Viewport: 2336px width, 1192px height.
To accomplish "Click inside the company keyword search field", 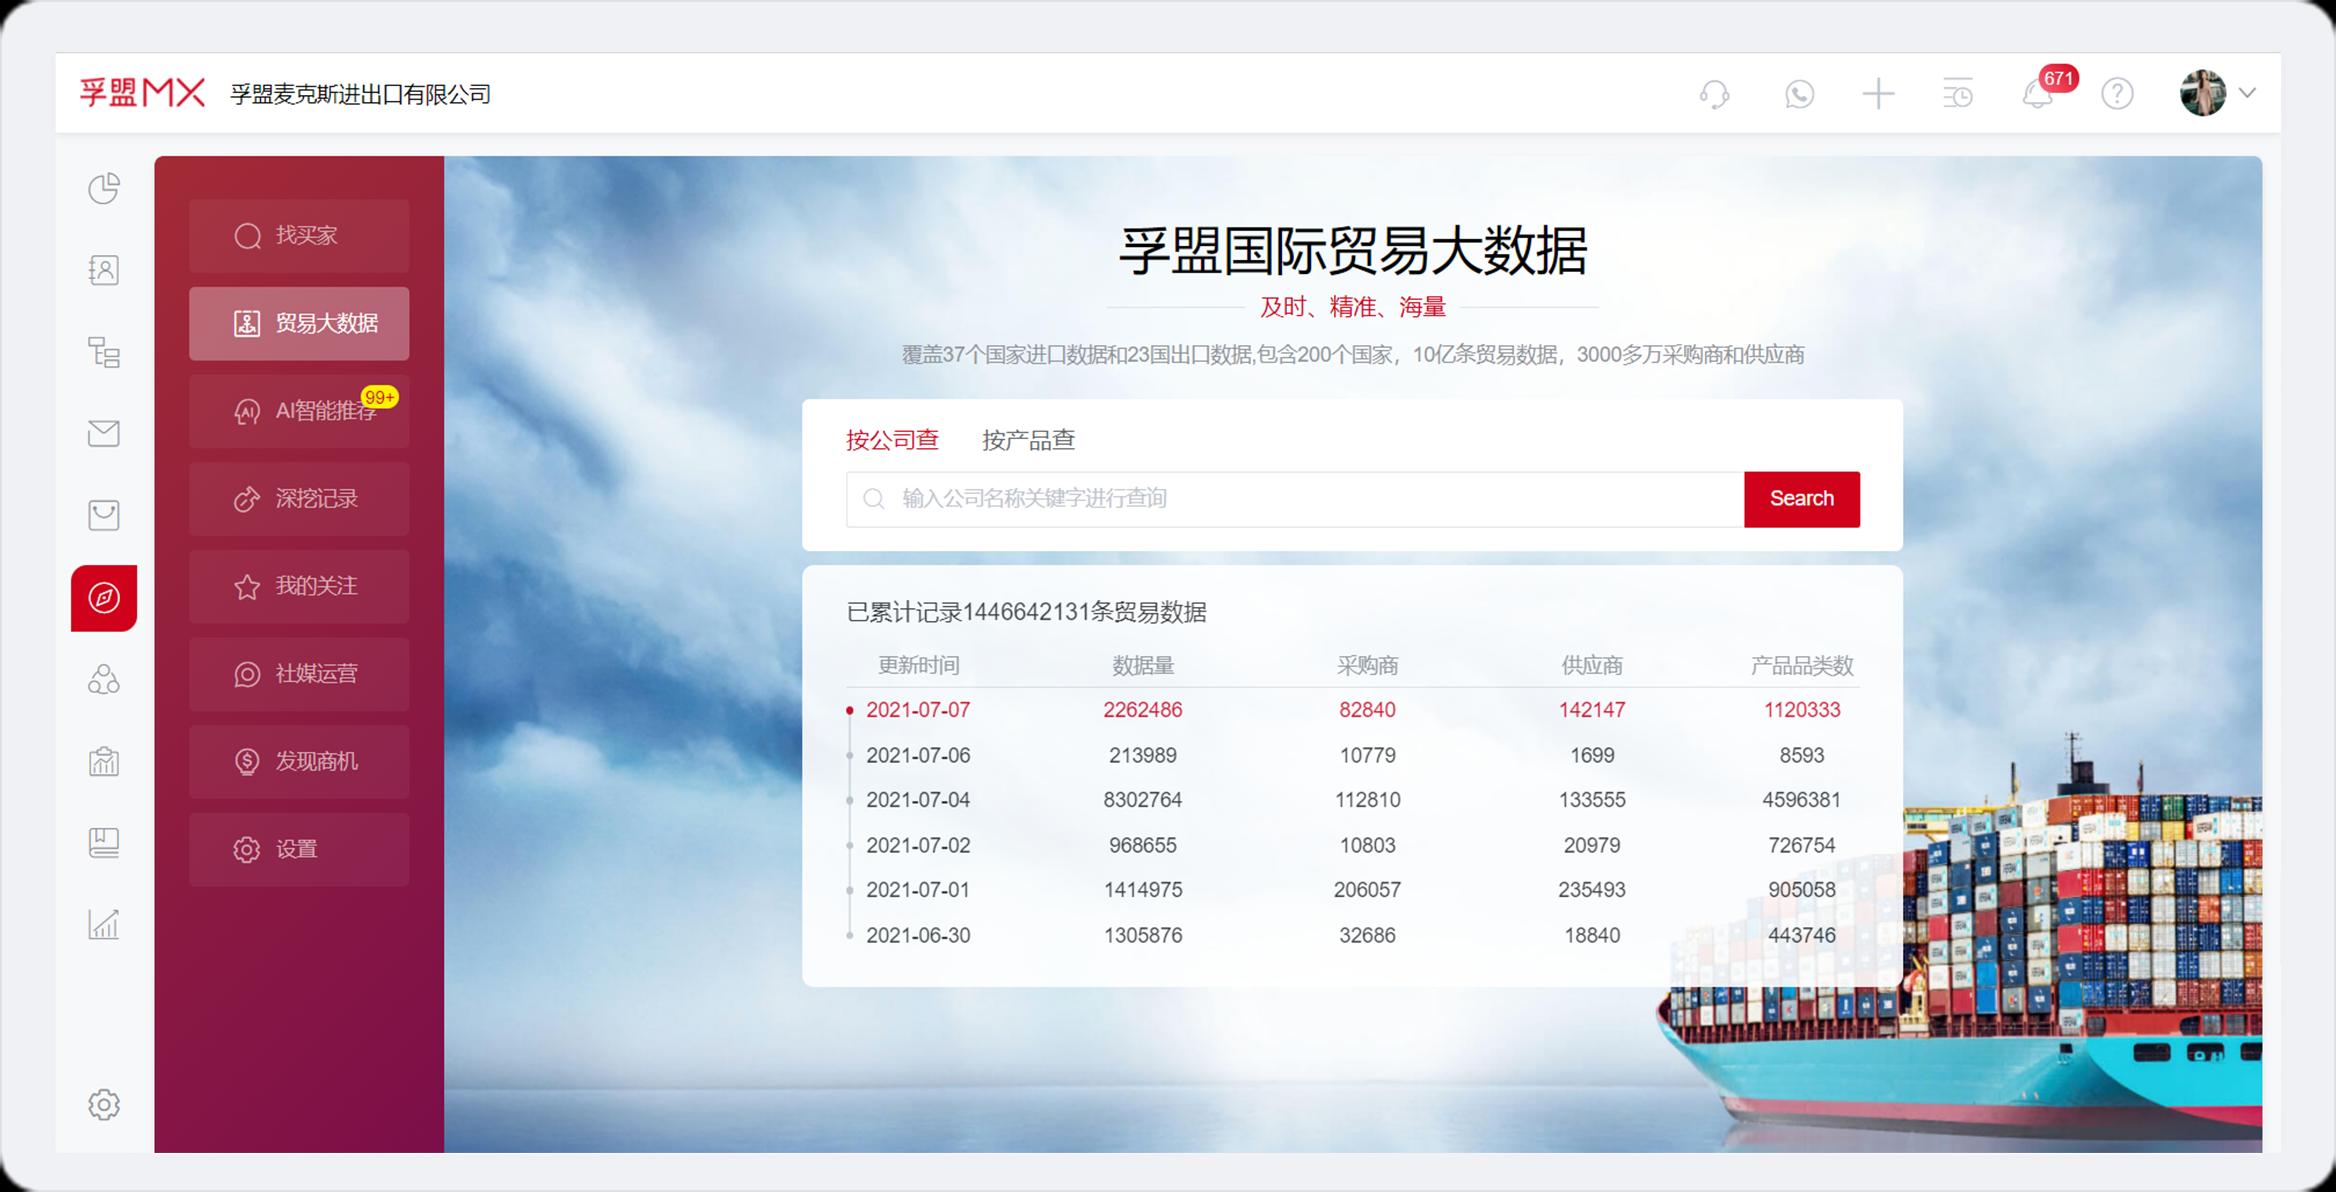I will click(x=1200, y=498).
